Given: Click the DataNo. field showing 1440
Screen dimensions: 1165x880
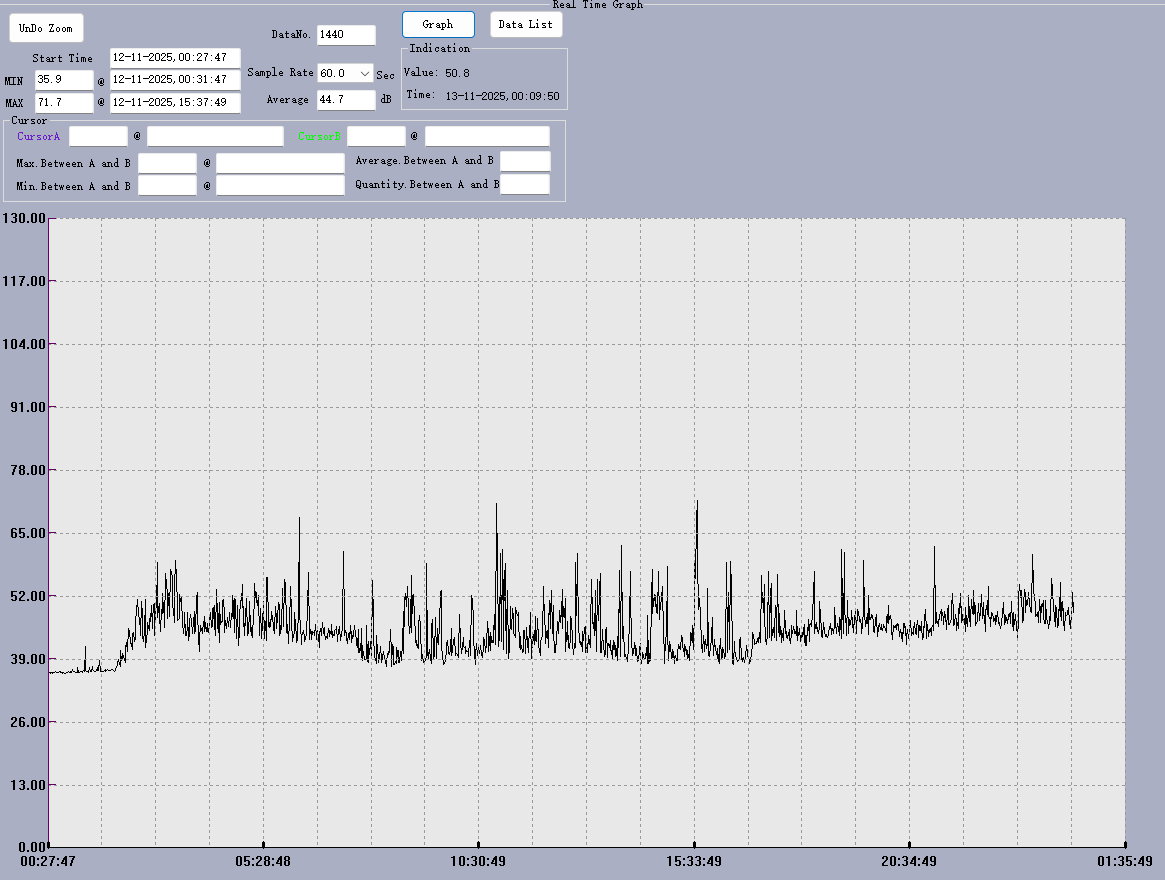Looking at the screenshot, I should 346,35.
